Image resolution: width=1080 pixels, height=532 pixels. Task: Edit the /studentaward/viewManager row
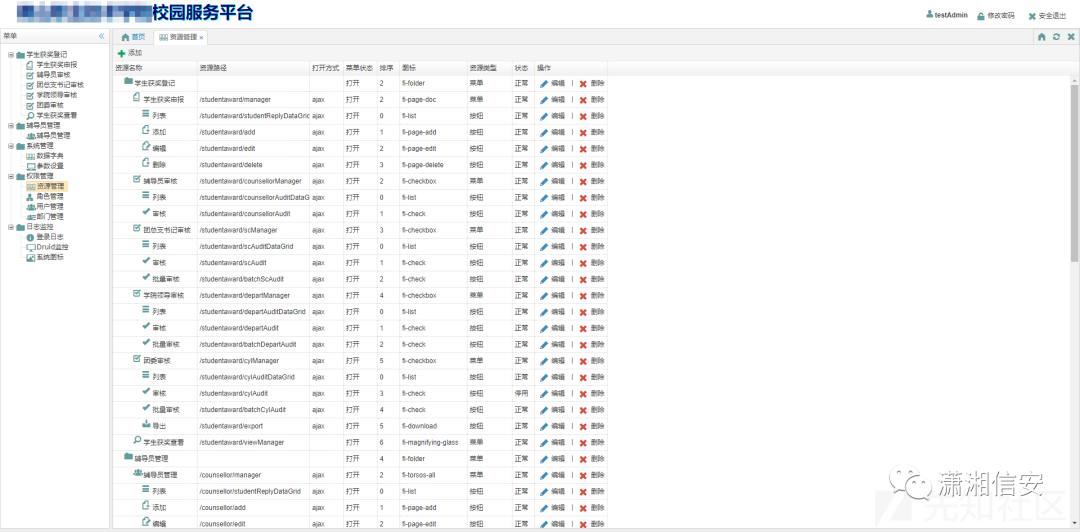(552, 442)
